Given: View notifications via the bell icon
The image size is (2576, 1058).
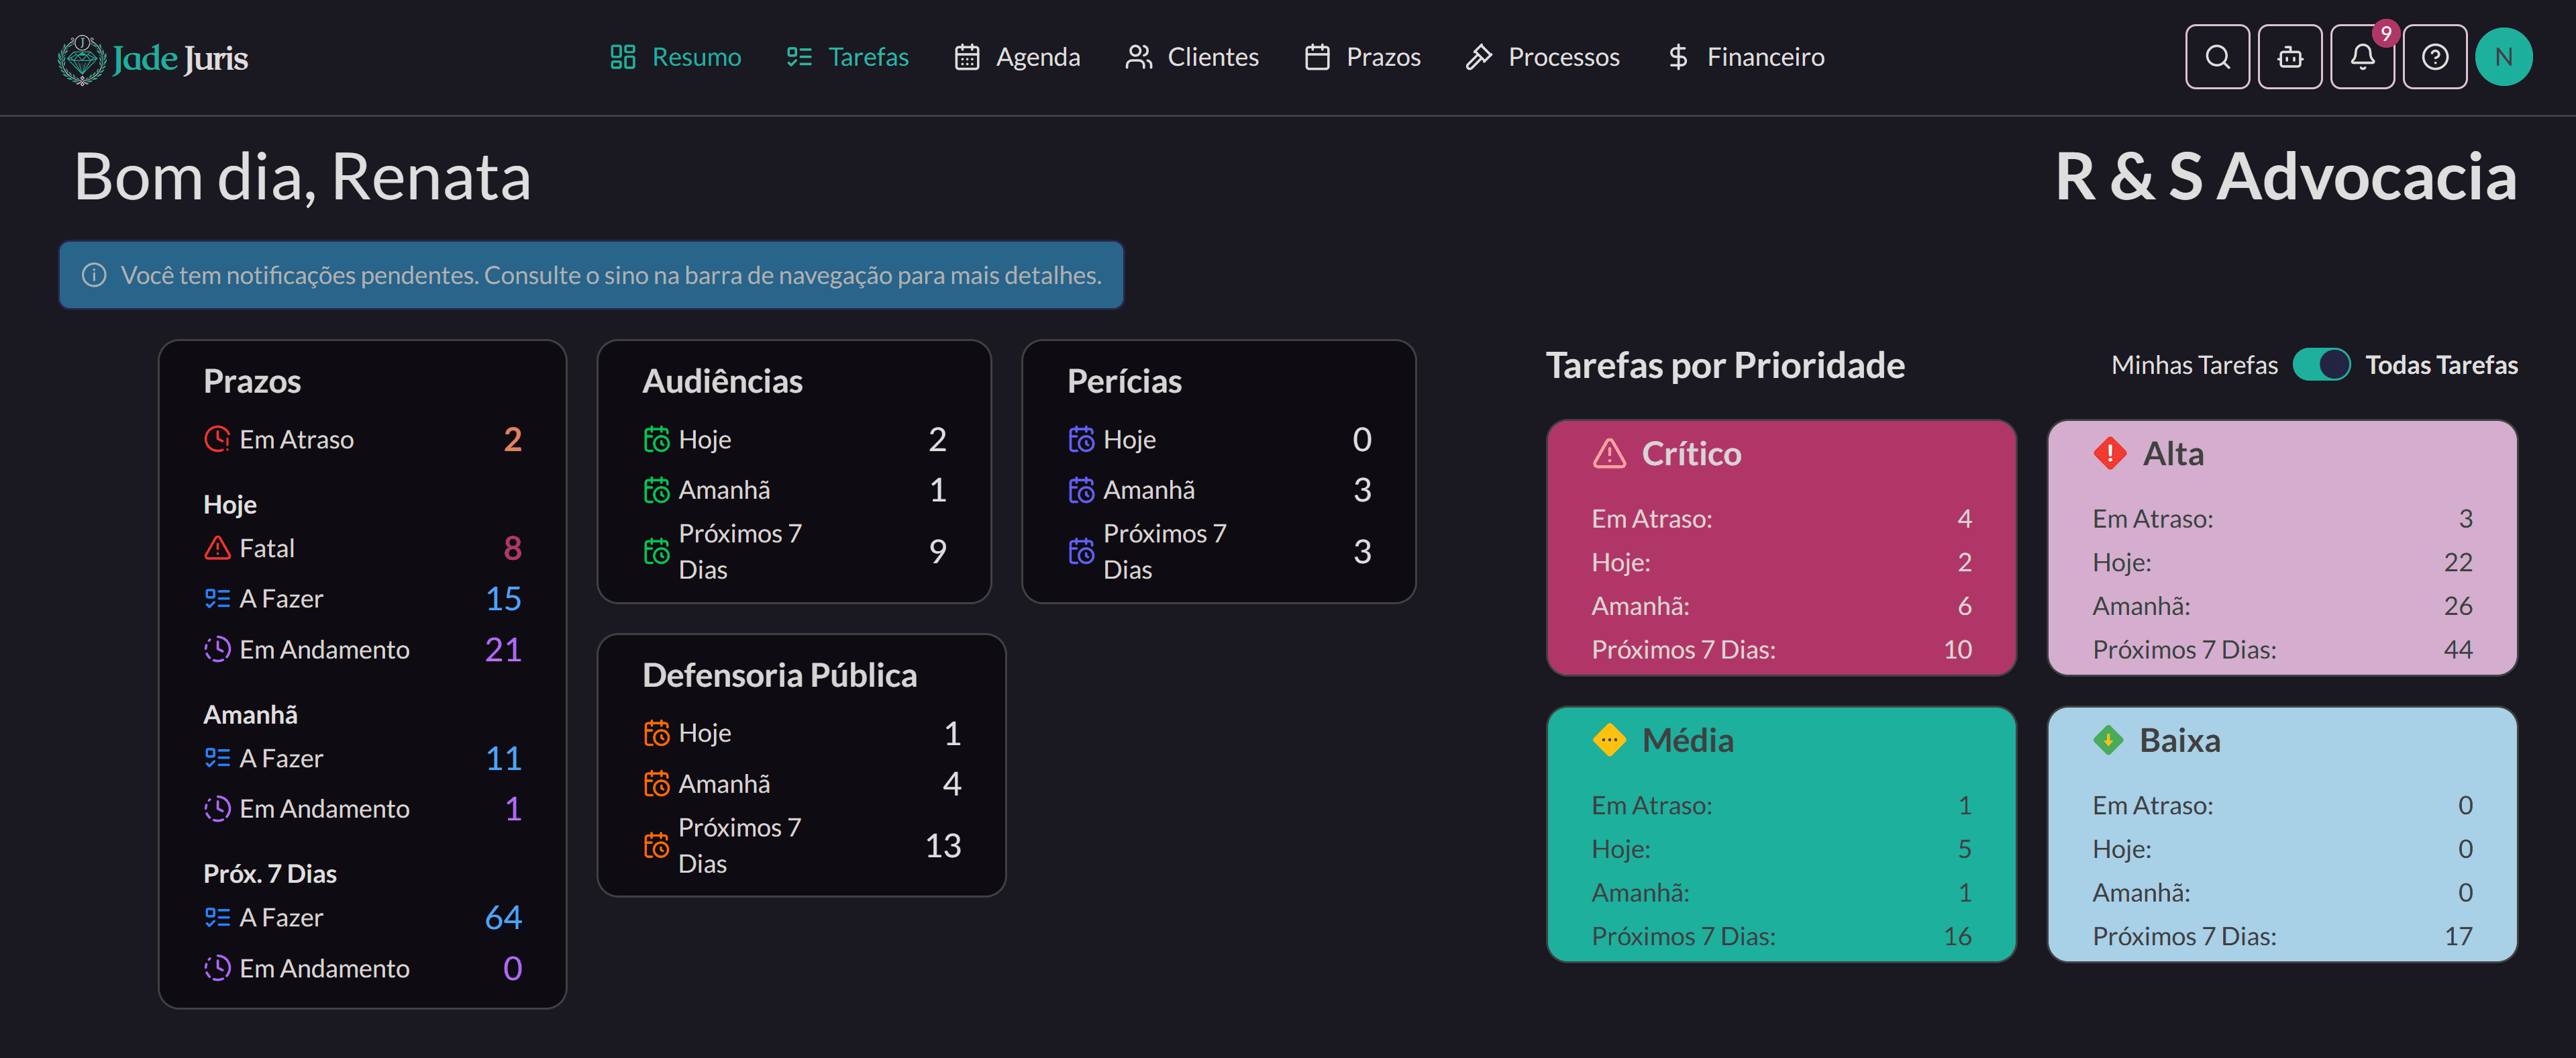Looking at the screenshot, I should (2362, 57).
